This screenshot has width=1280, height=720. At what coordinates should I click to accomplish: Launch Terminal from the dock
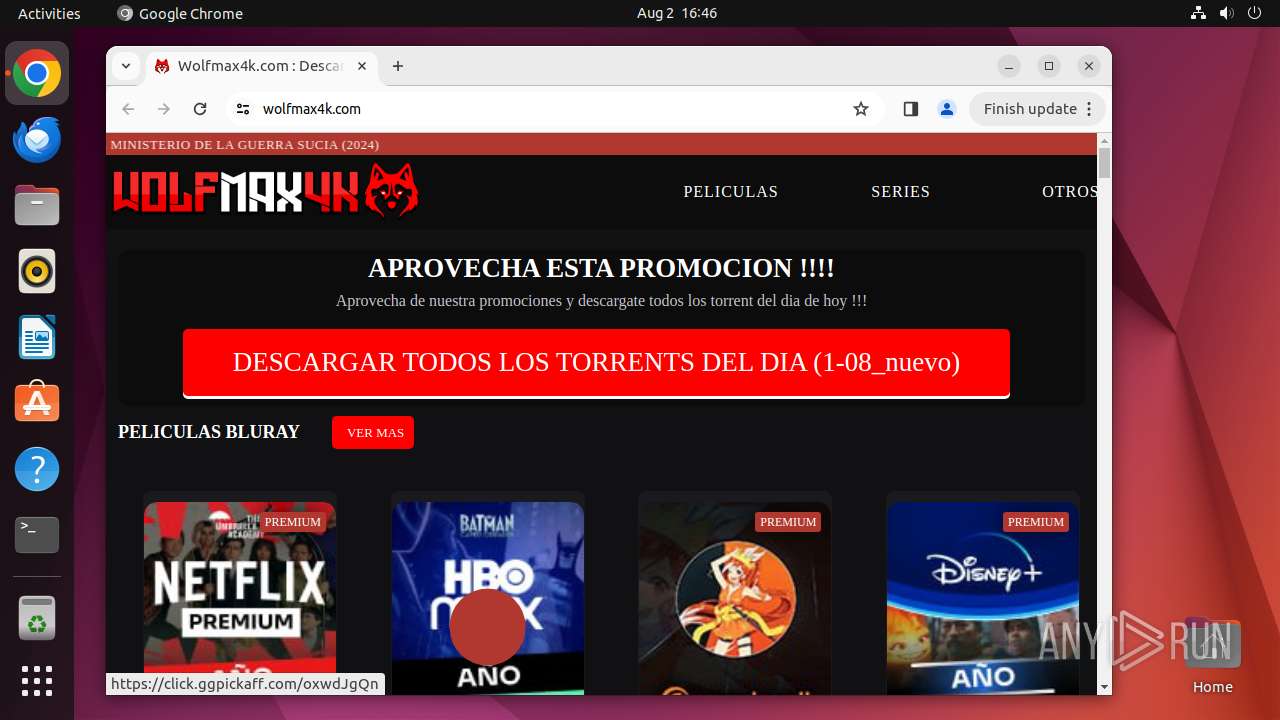coord(37,535)
